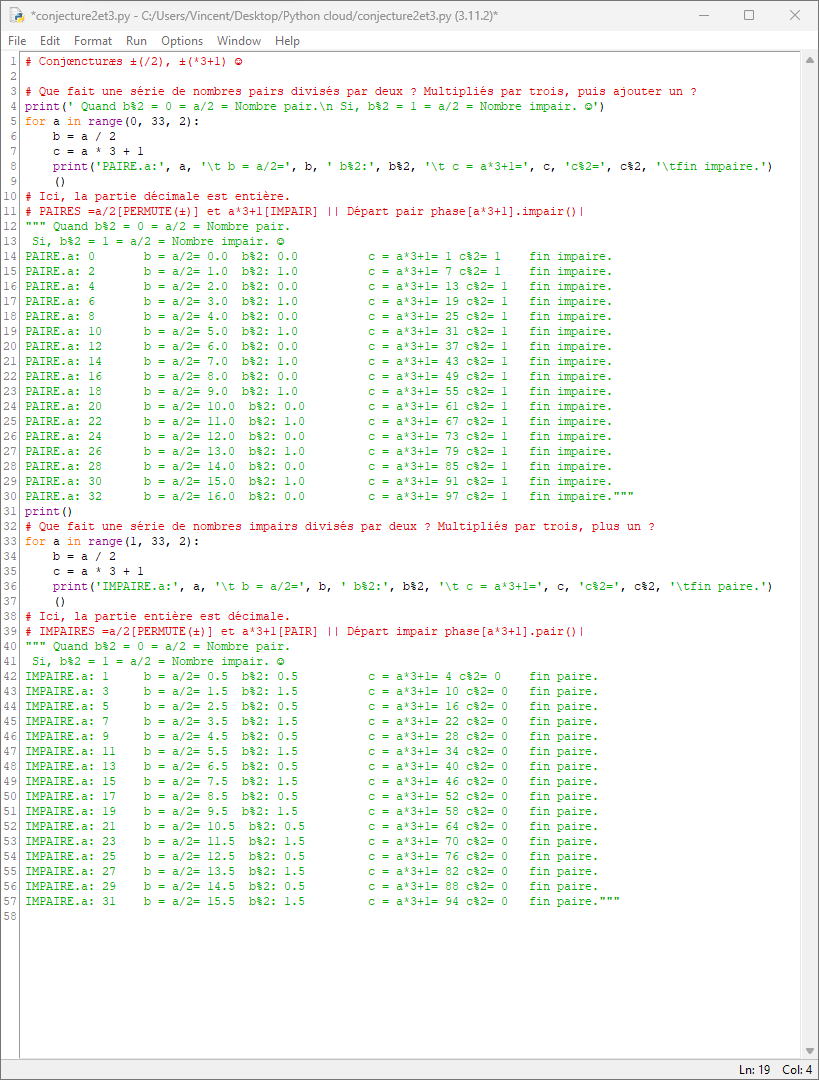The height and width of the screenshot is (1080, 819).
Task: Click the 'PAIRE.a: 16' output row
Action: pos(318,376)
